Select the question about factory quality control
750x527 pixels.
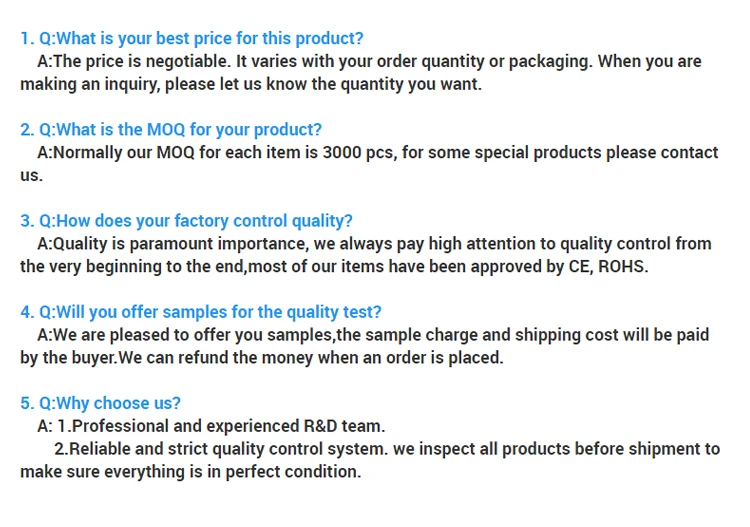pos(186,221)
